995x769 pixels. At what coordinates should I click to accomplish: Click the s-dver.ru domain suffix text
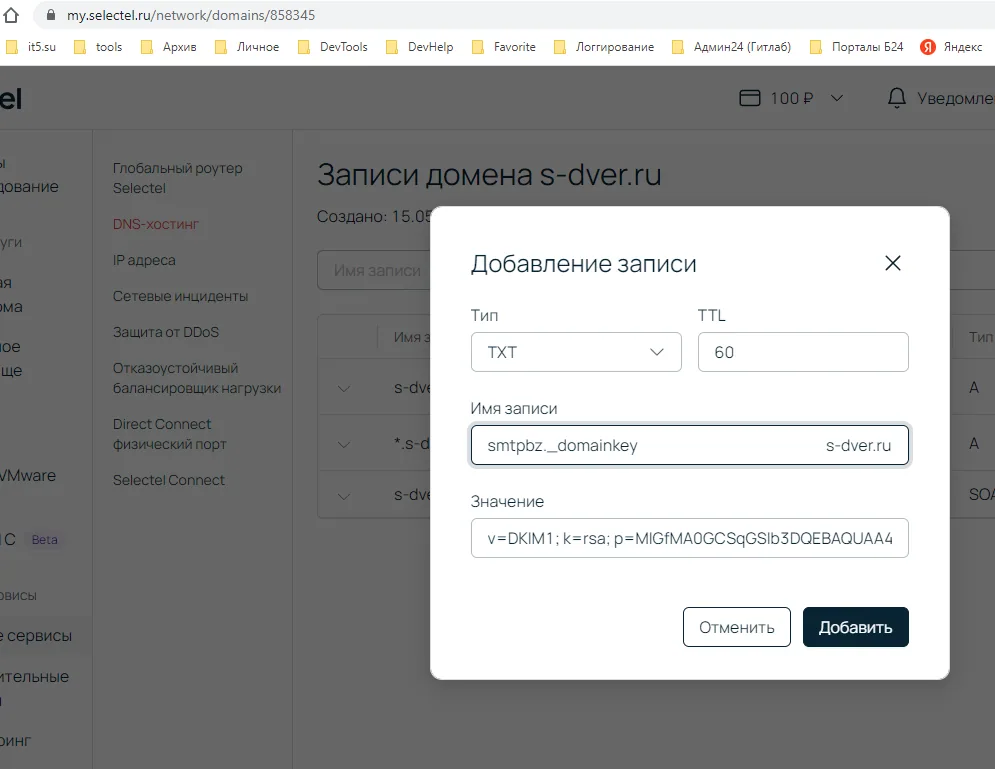click(x=858, y=445)
